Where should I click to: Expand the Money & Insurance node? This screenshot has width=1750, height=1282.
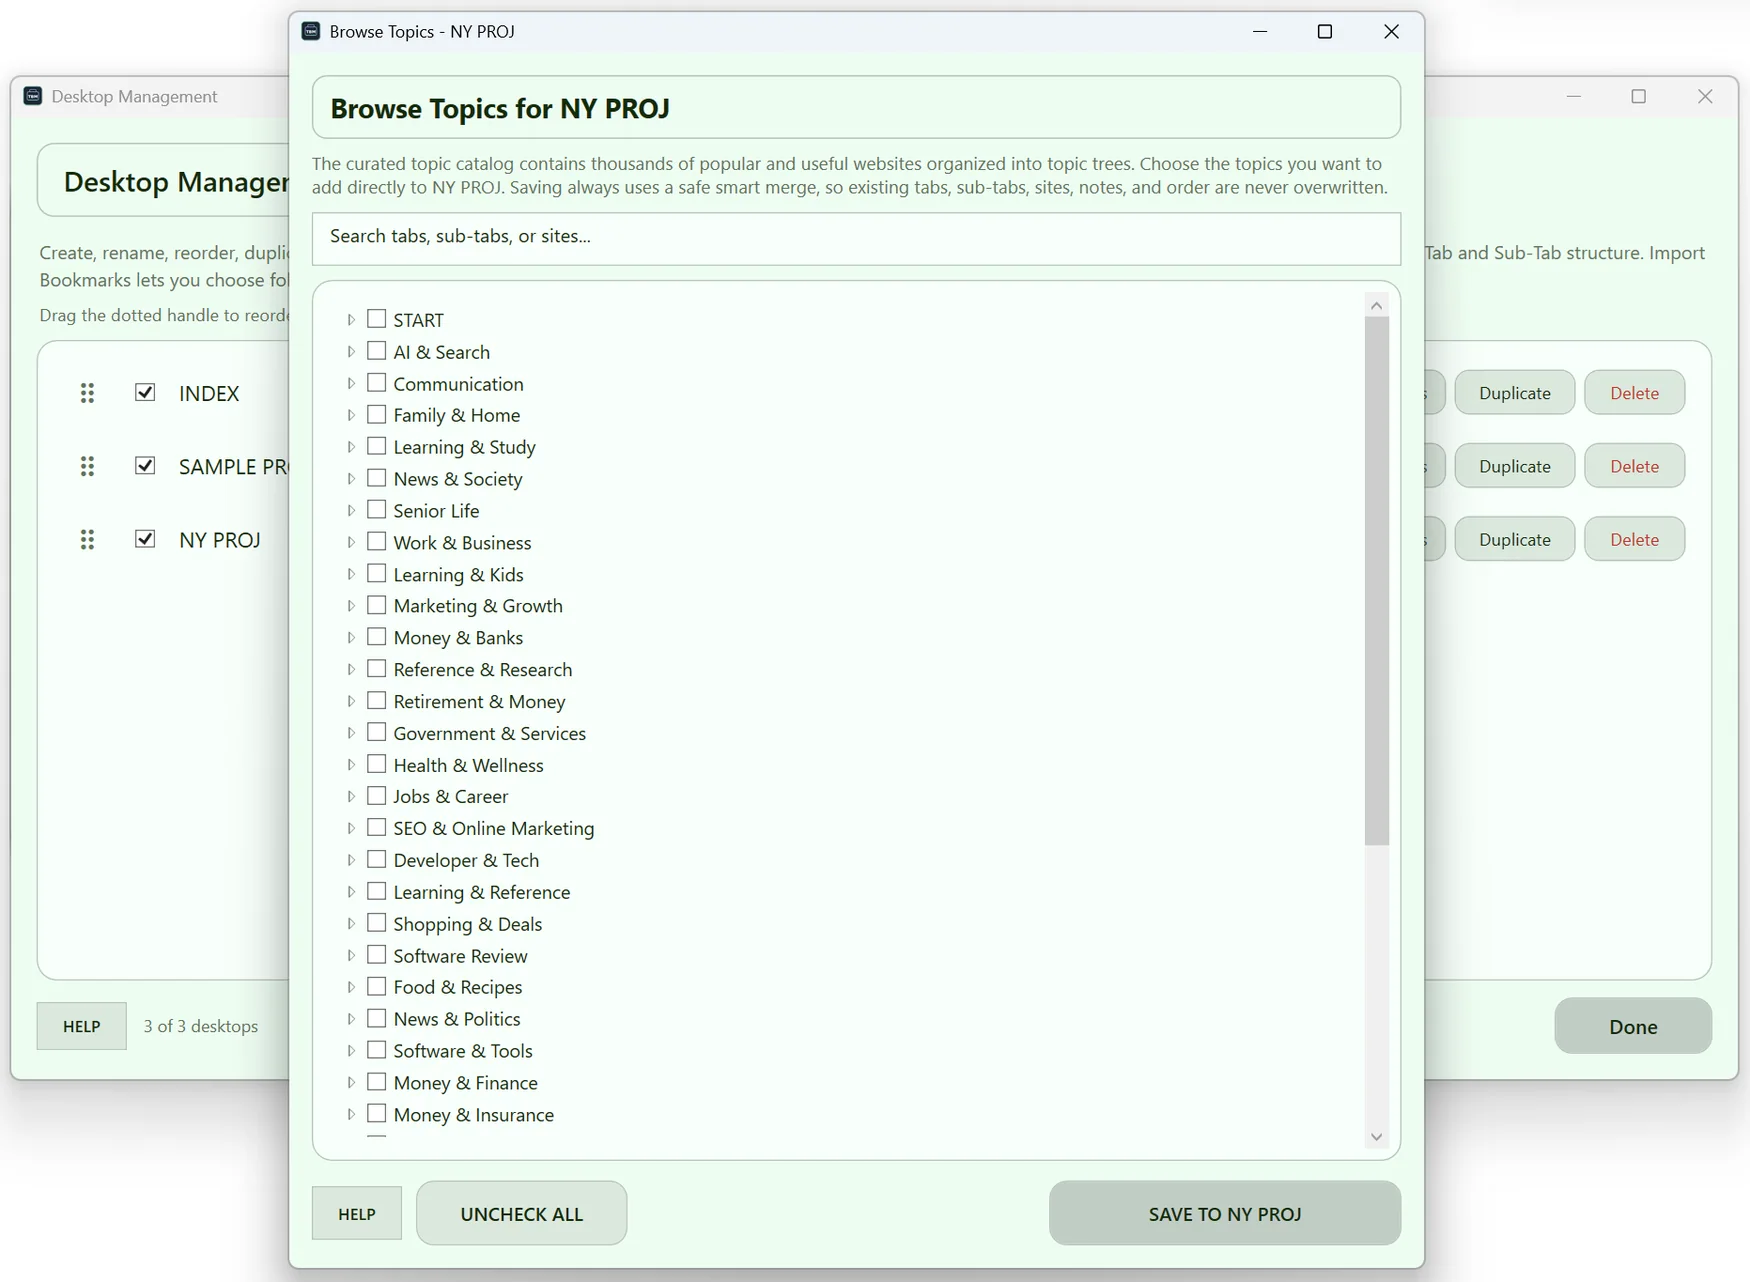[x=351, y=1114]
